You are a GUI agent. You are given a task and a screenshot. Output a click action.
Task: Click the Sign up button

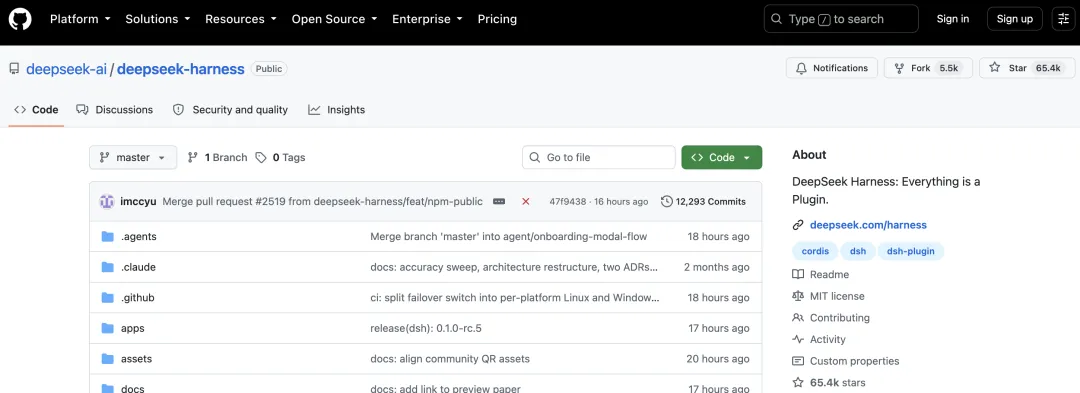pyautogui.click(x=1015, y=19)
